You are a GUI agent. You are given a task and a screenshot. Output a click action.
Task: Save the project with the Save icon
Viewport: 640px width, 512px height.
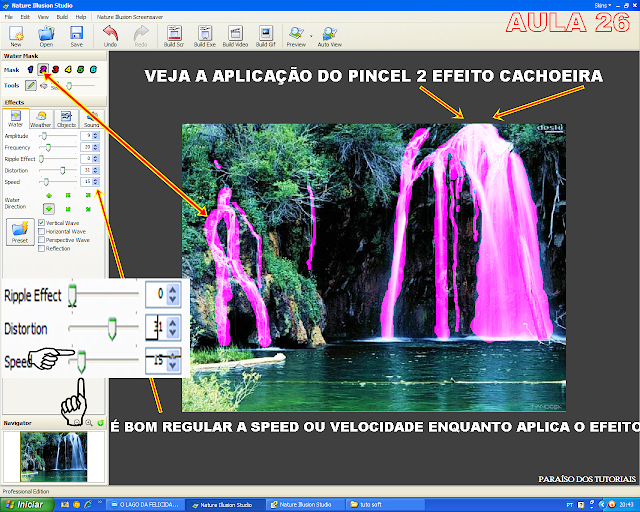tap(76, 36)
